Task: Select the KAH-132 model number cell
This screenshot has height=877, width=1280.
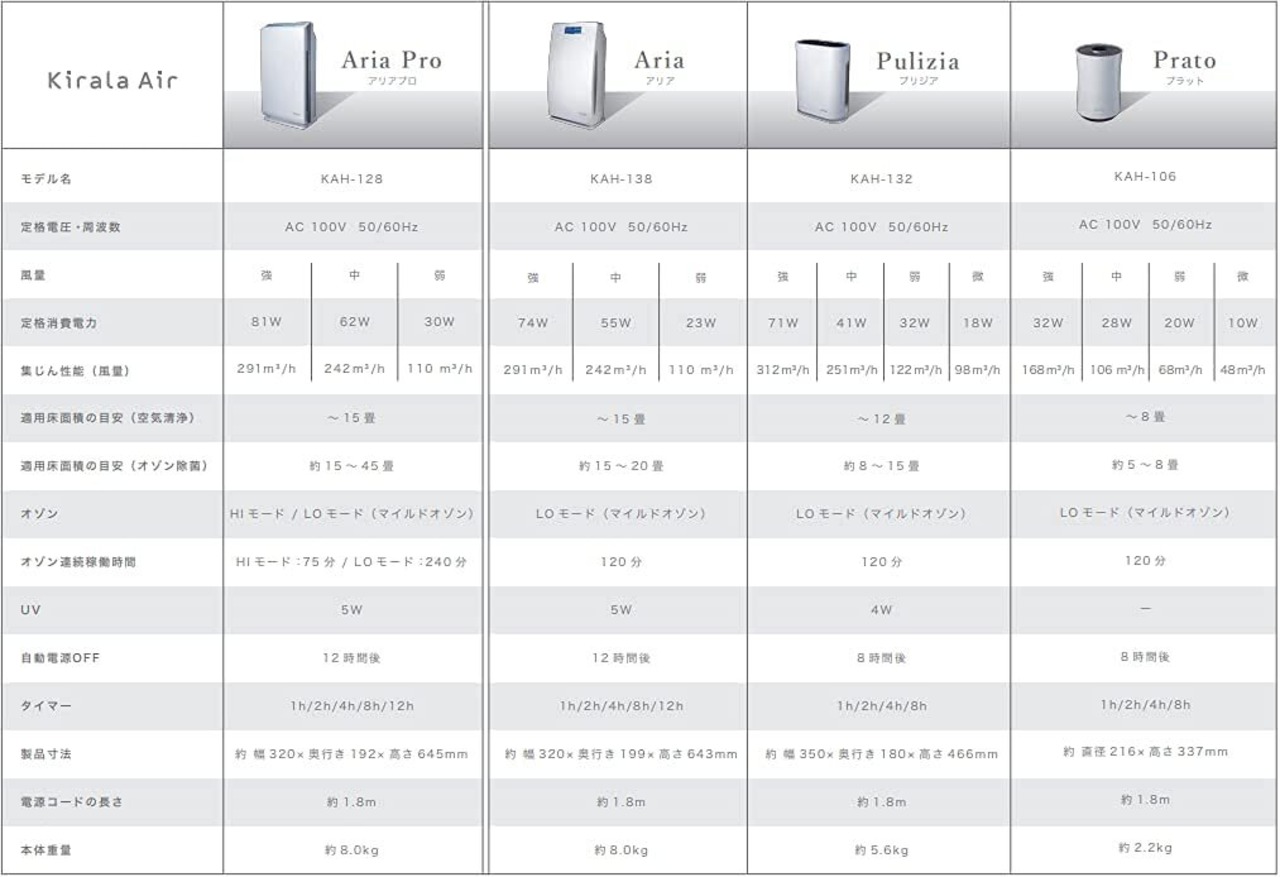Action: [881, 179]
